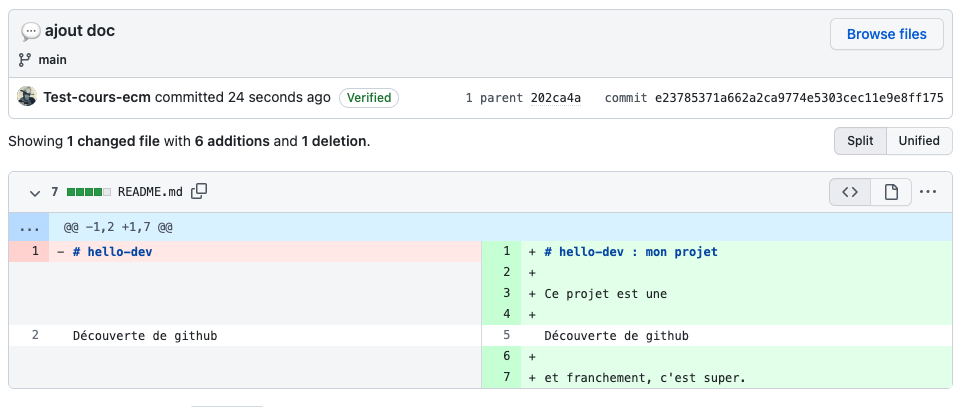The width and height of the screenshot is (970, 407).
Task: Open the three-dot file options menu
Action: tap(928, 192)
